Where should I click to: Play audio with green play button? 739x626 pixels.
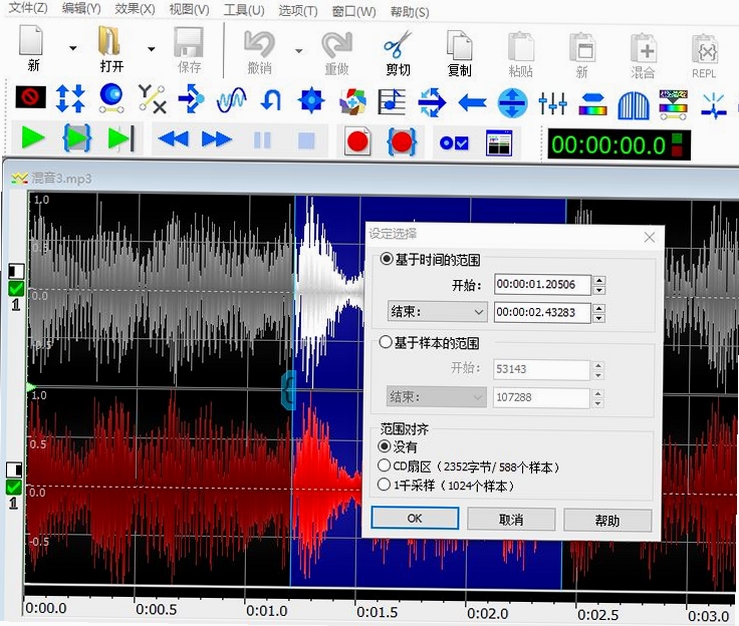coord(33,138)
